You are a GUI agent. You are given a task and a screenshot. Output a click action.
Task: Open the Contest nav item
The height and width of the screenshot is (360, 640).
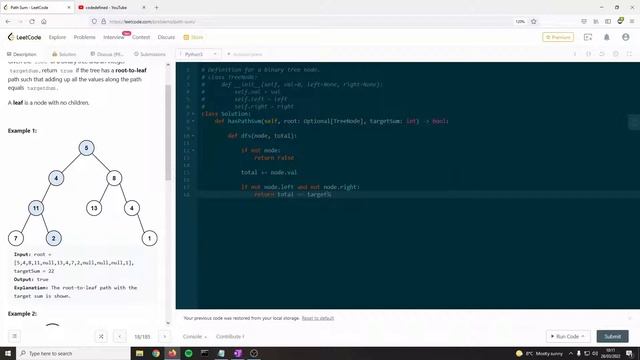coord(141,37)
